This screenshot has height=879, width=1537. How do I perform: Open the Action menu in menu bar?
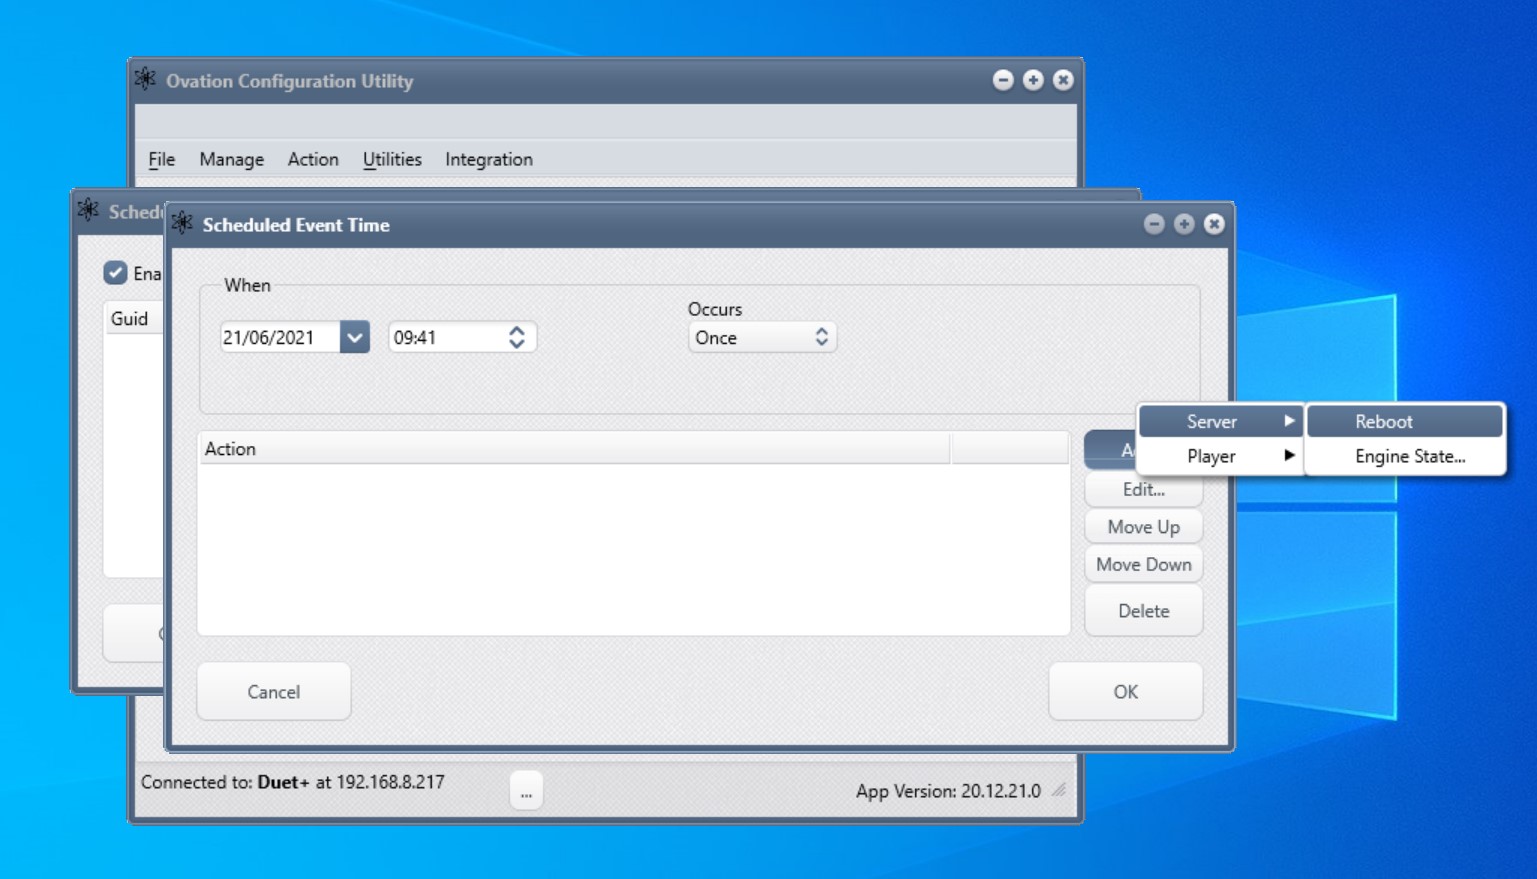coord(313,159)
